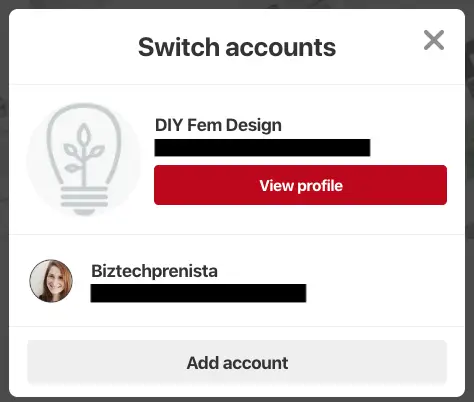Click the gray X icon by the title
The image size is (474, 402).
(434, 40)
